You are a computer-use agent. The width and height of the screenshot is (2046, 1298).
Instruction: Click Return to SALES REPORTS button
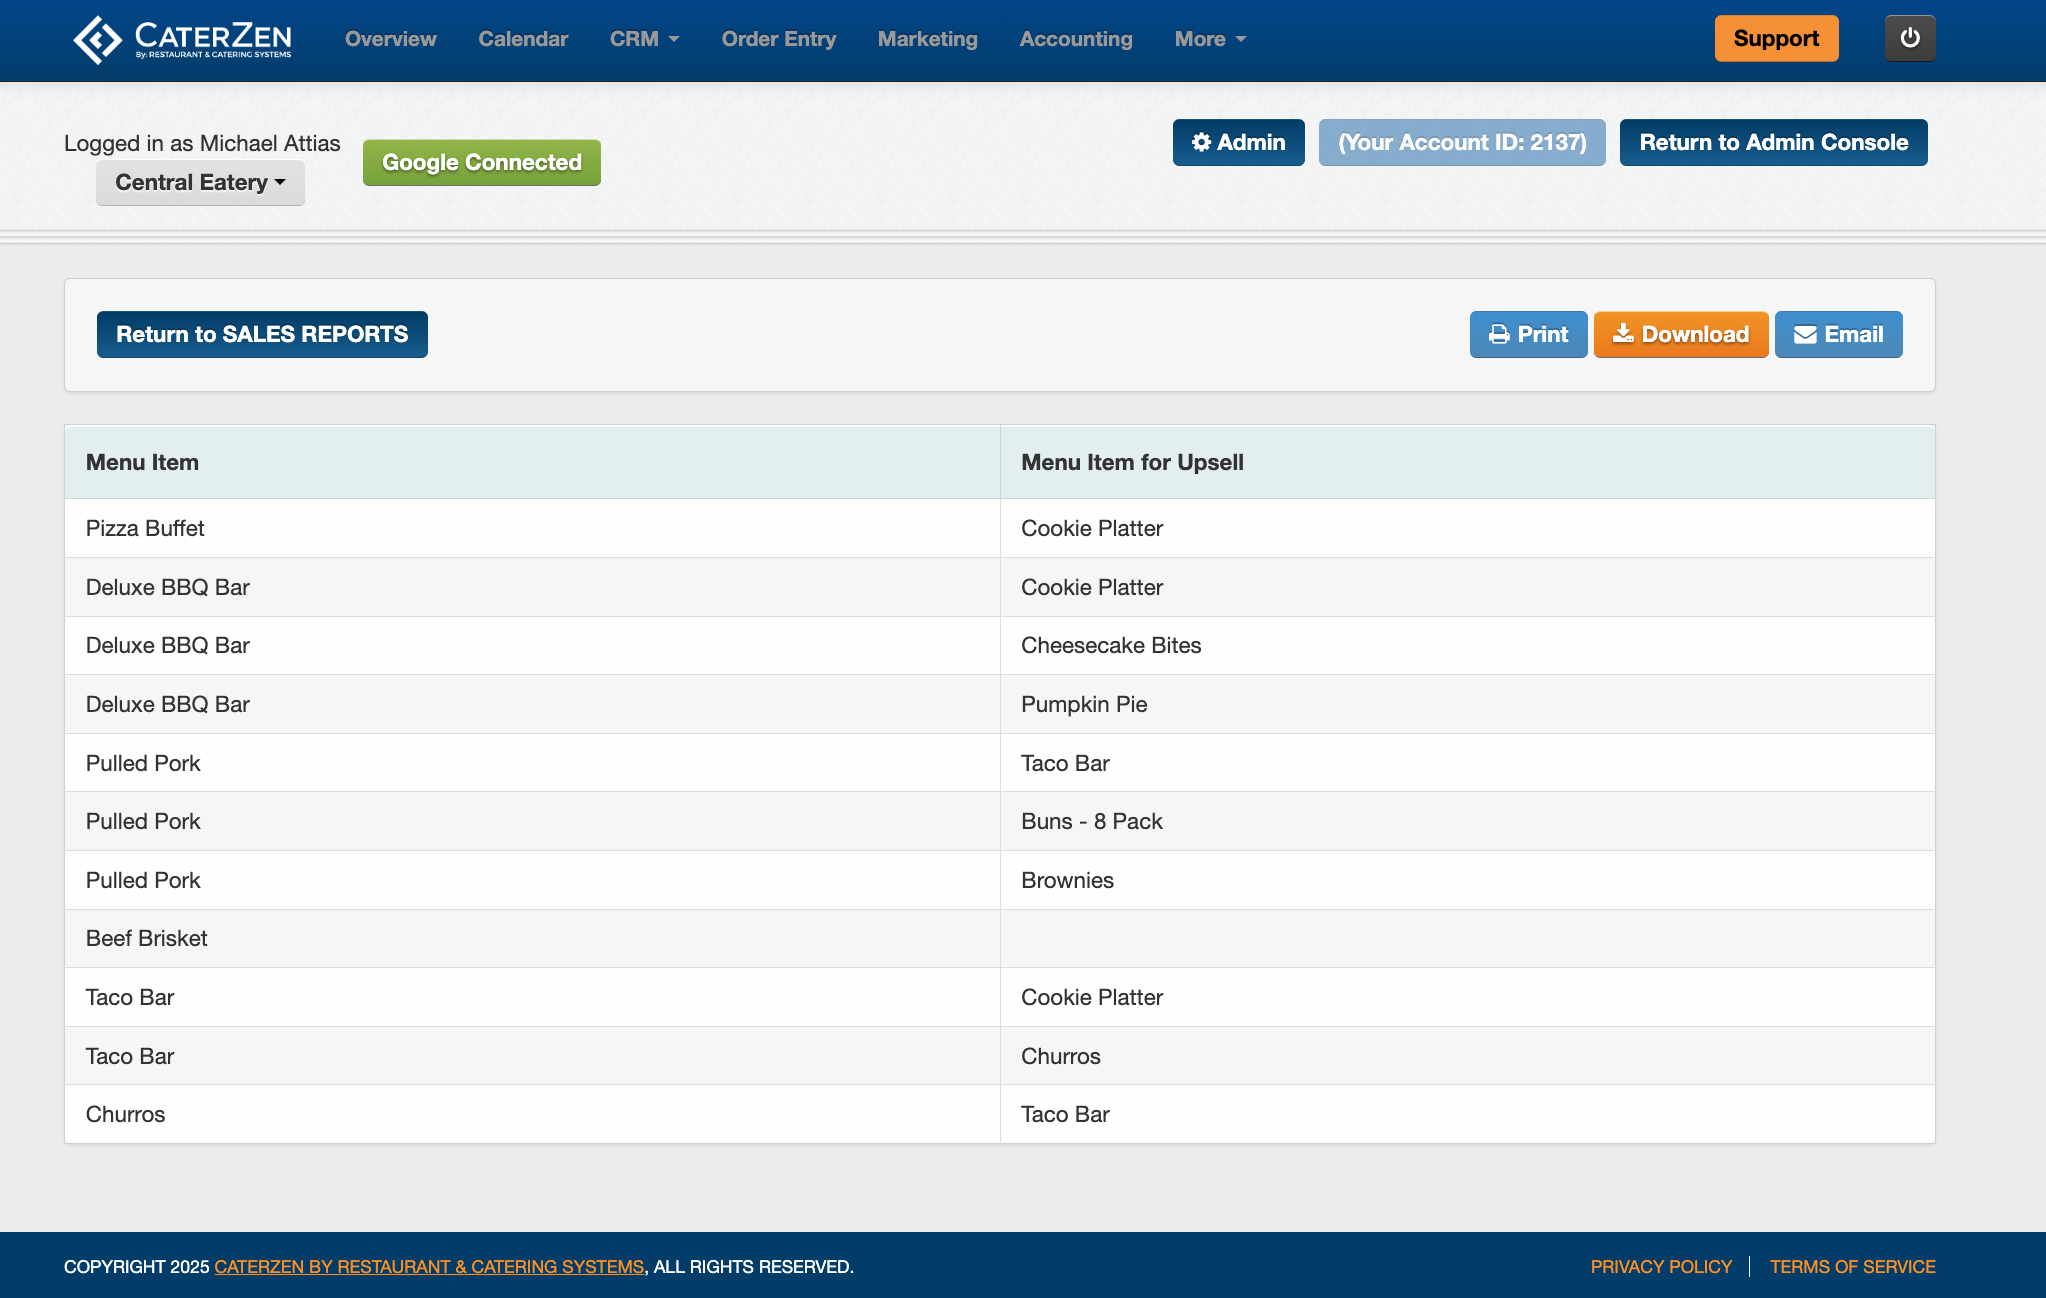click(262, 334)
